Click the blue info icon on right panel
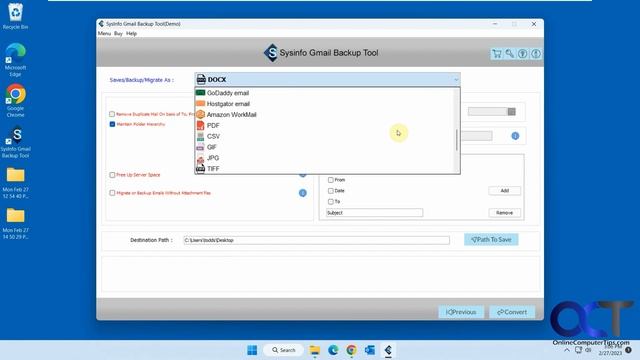640x360 pixels. [515, 136]
